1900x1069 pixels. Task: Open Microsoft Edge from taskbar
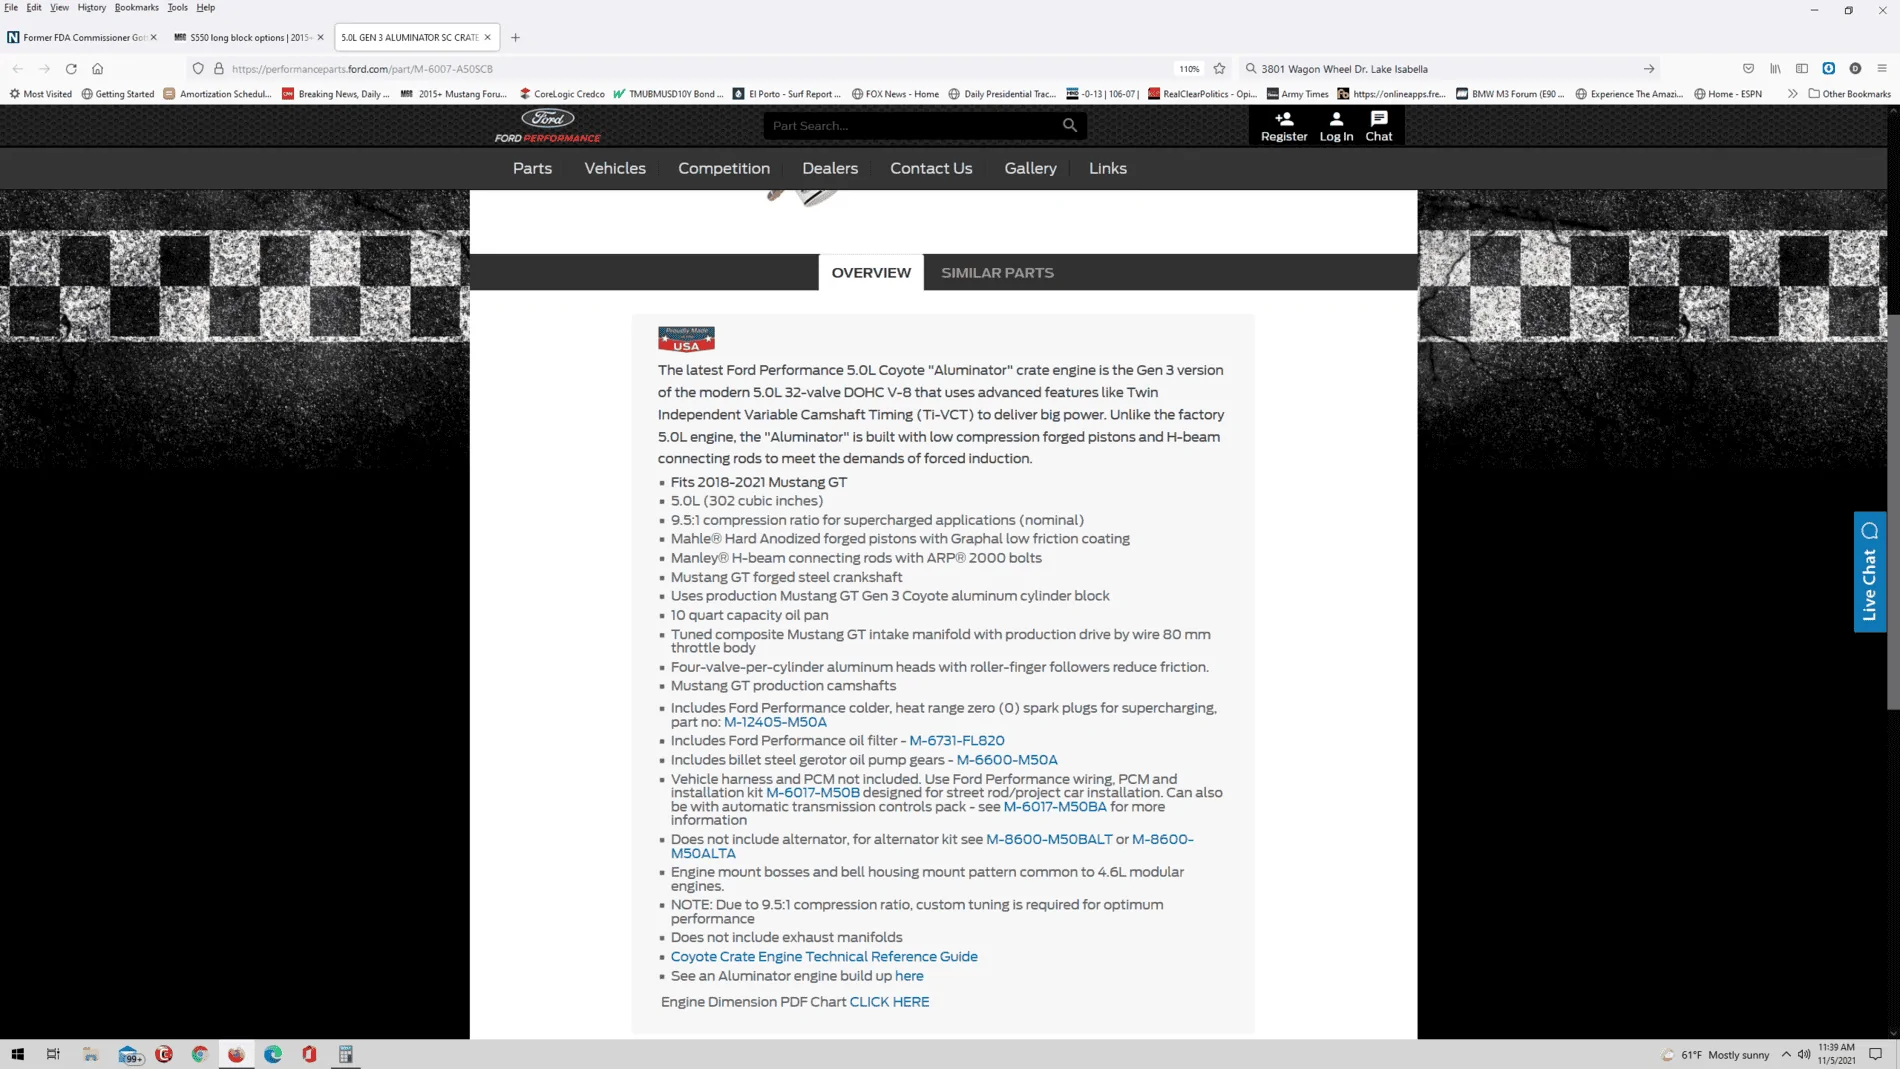click(273, 1054)
